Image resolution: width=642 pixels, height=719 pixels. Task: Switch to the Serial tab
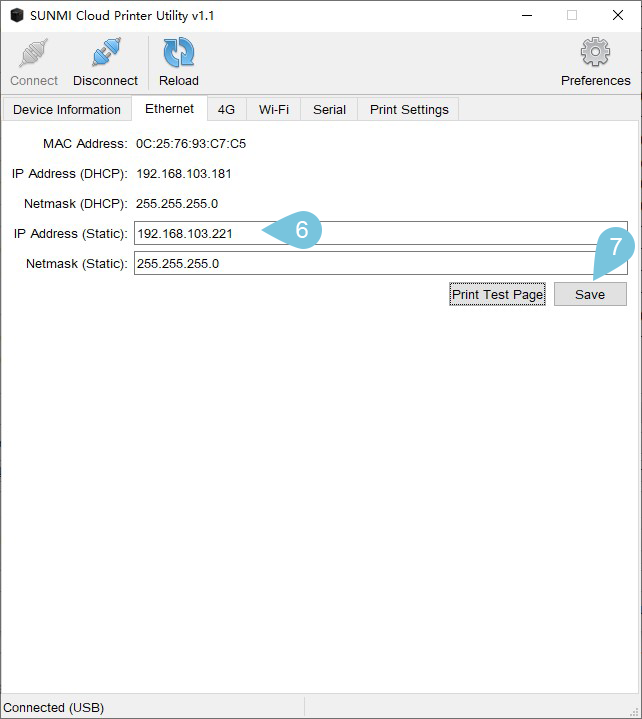329,110
